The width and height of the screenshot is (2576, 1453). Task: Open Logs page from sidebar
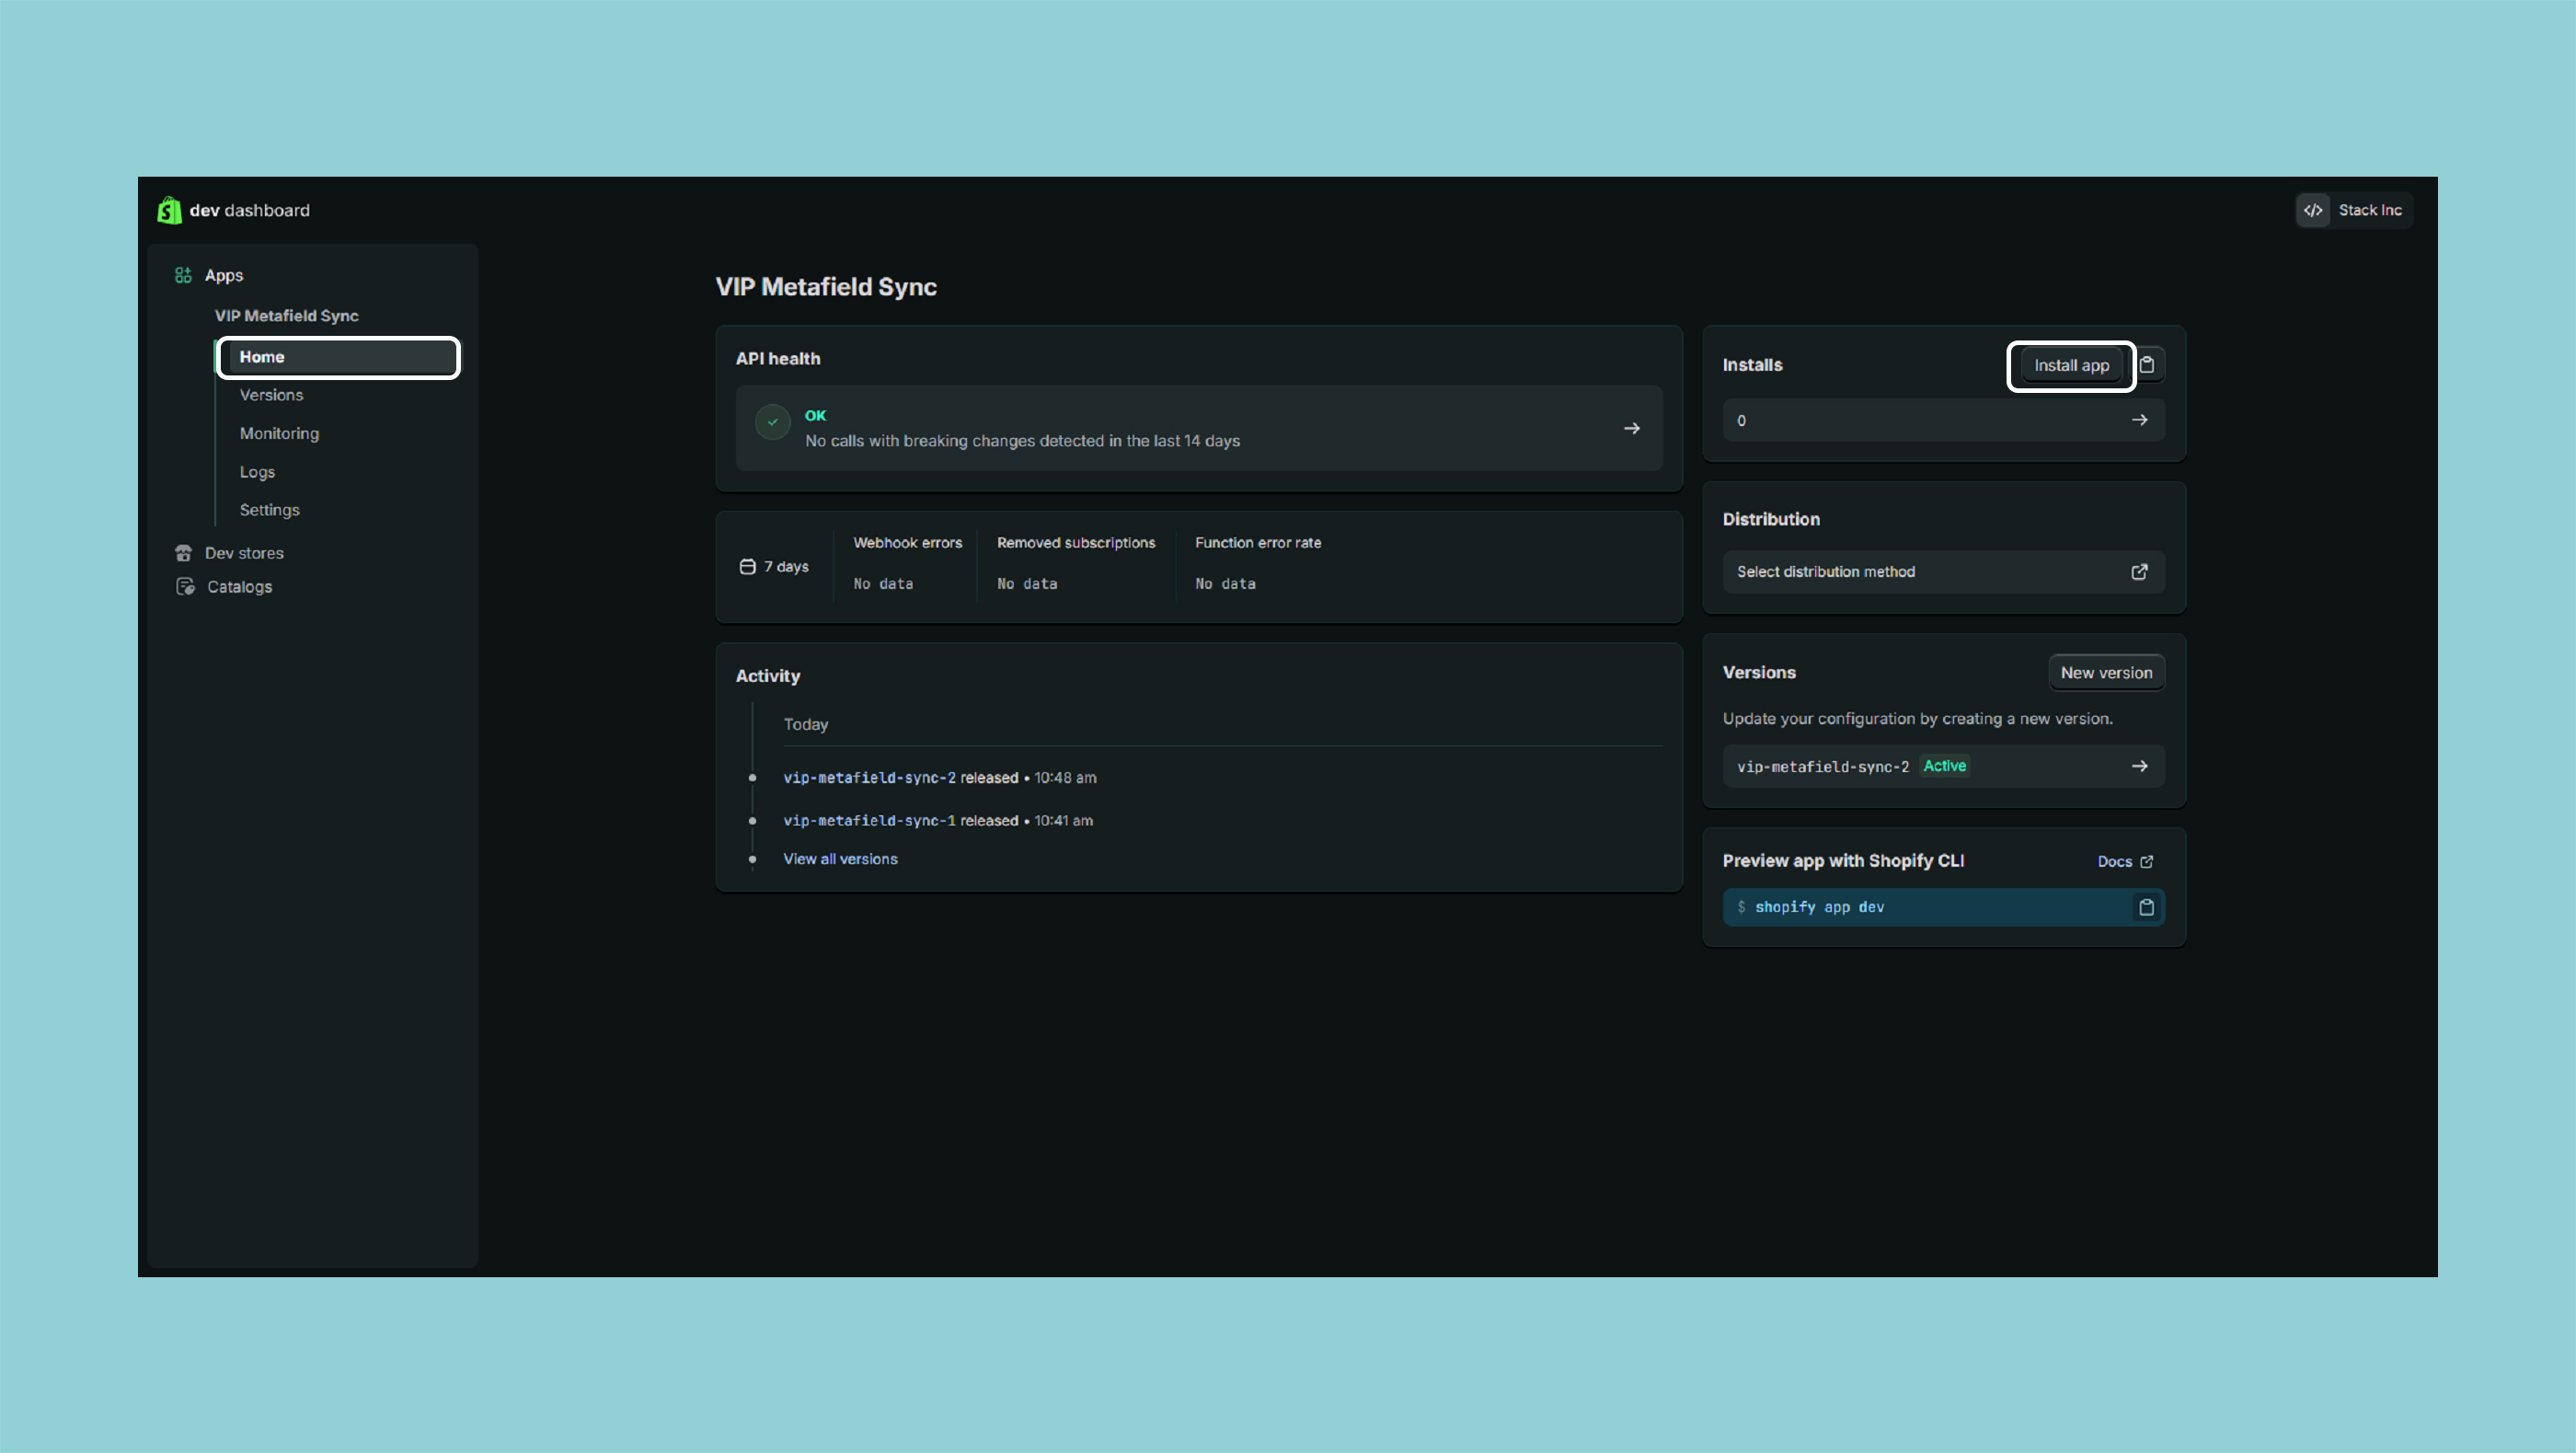click(x=257, y=472)
